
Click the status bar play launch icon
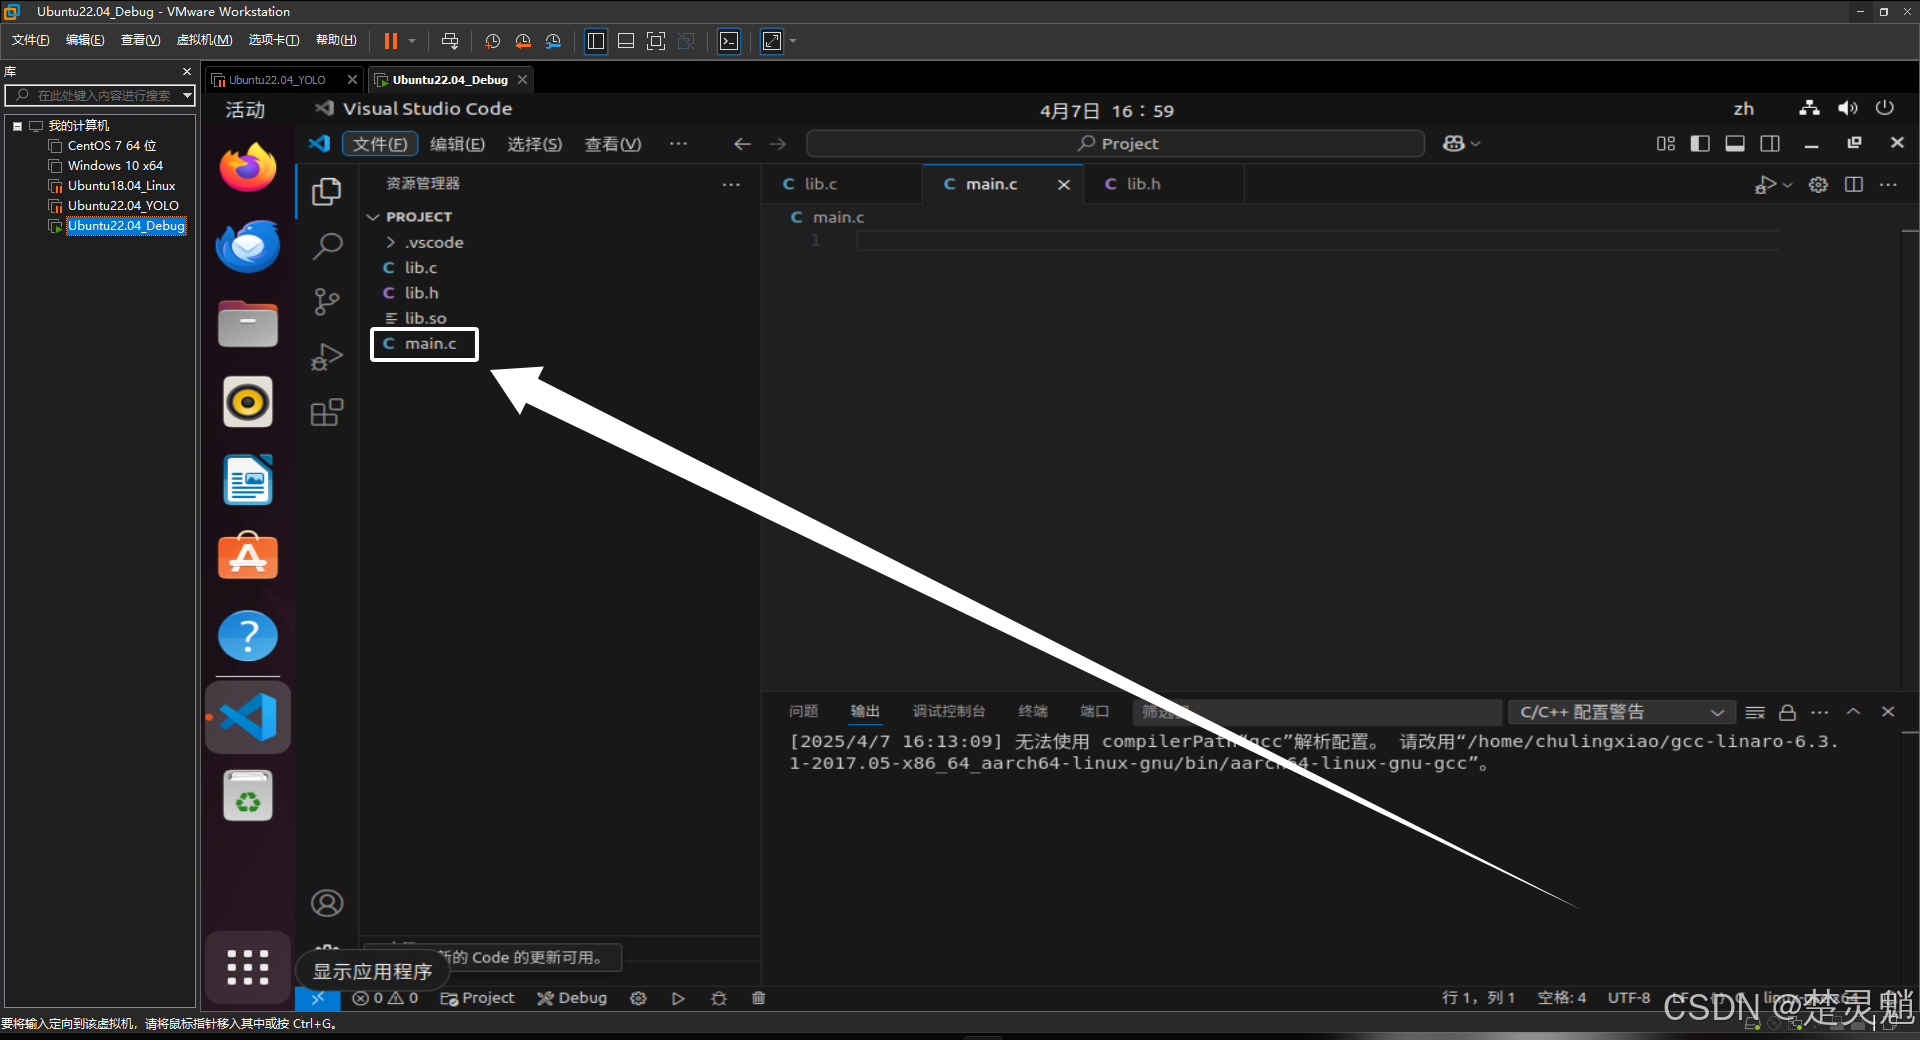[x=678, y=998]
